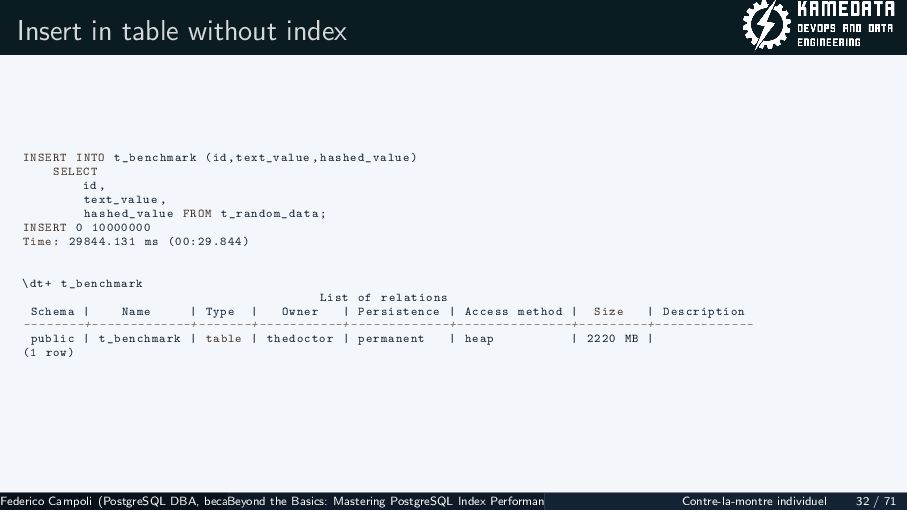Viewport: 907px width, 510px height.
Task: Click the '(1 row)' result count
Action: click(x=49, y=352)
